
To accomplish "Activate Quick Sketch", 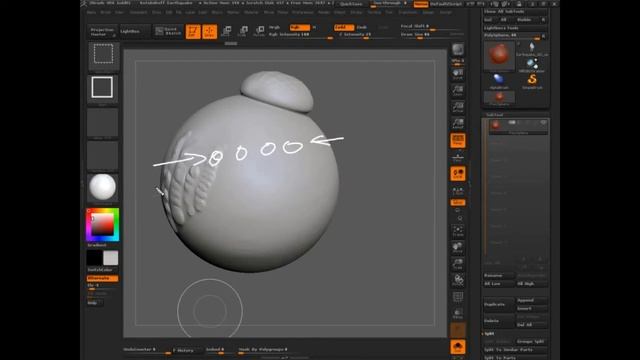I will tap(168, 31).
